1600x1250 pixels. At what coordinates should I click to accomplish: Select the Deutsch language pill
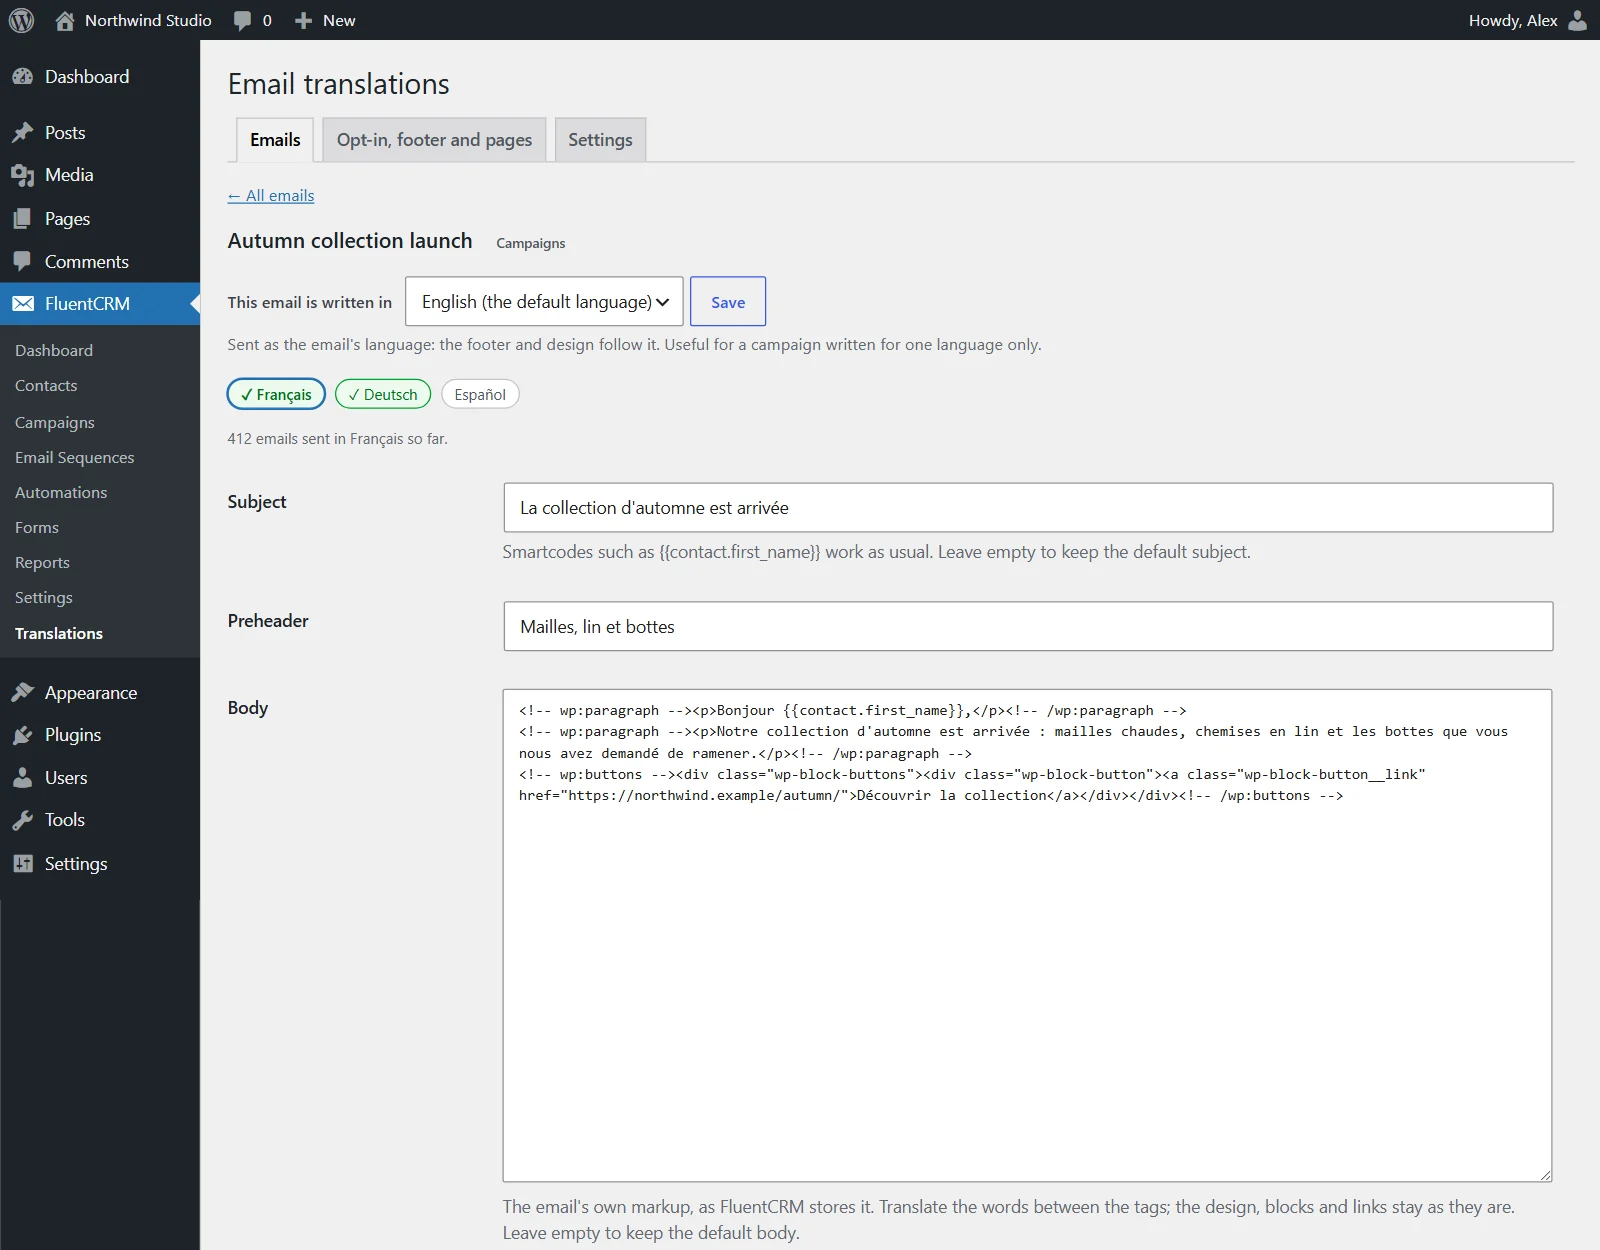pos(383,394)
